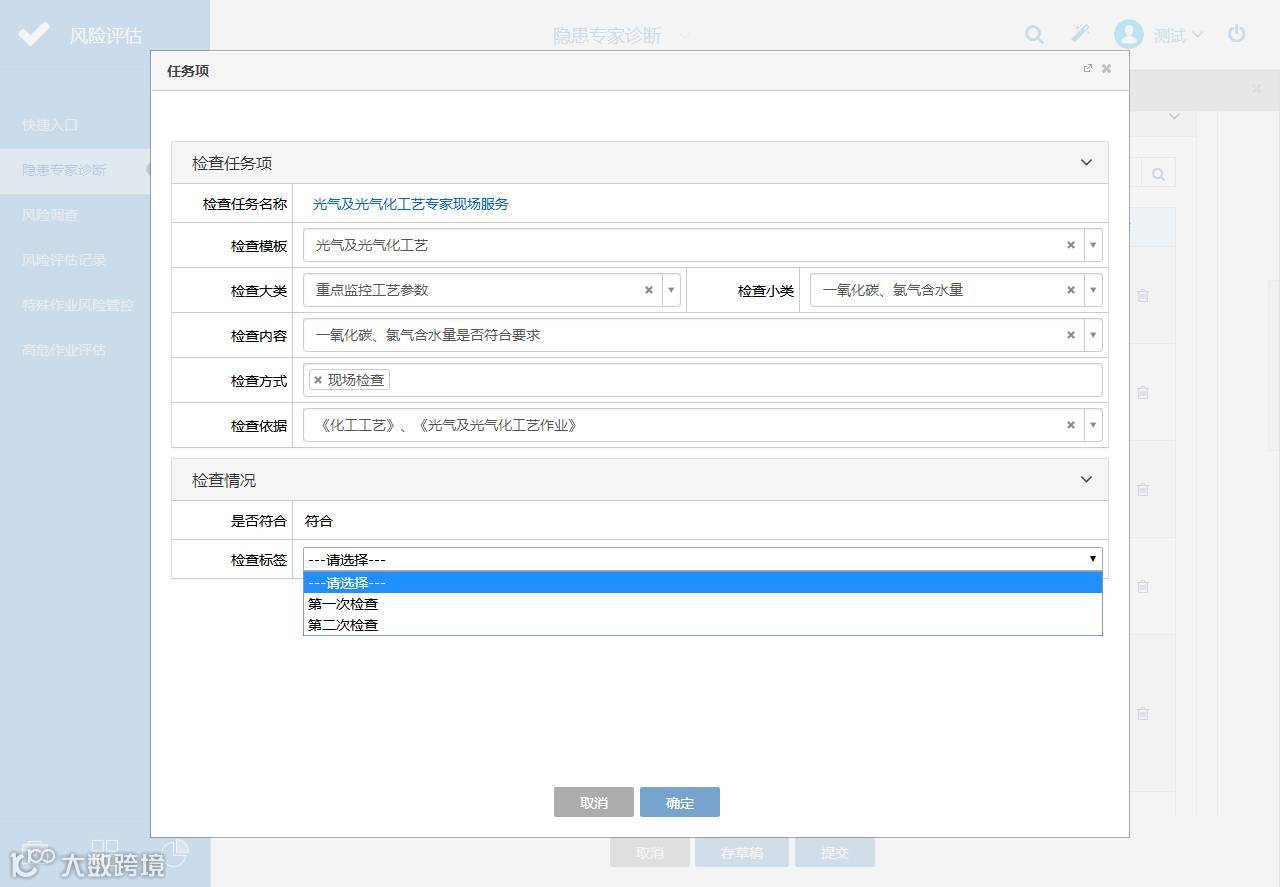The width and height of the screenshot is (1280, 887).
Task: Open 特殊作业风险管控 in the sidebar
Action: 78,305
